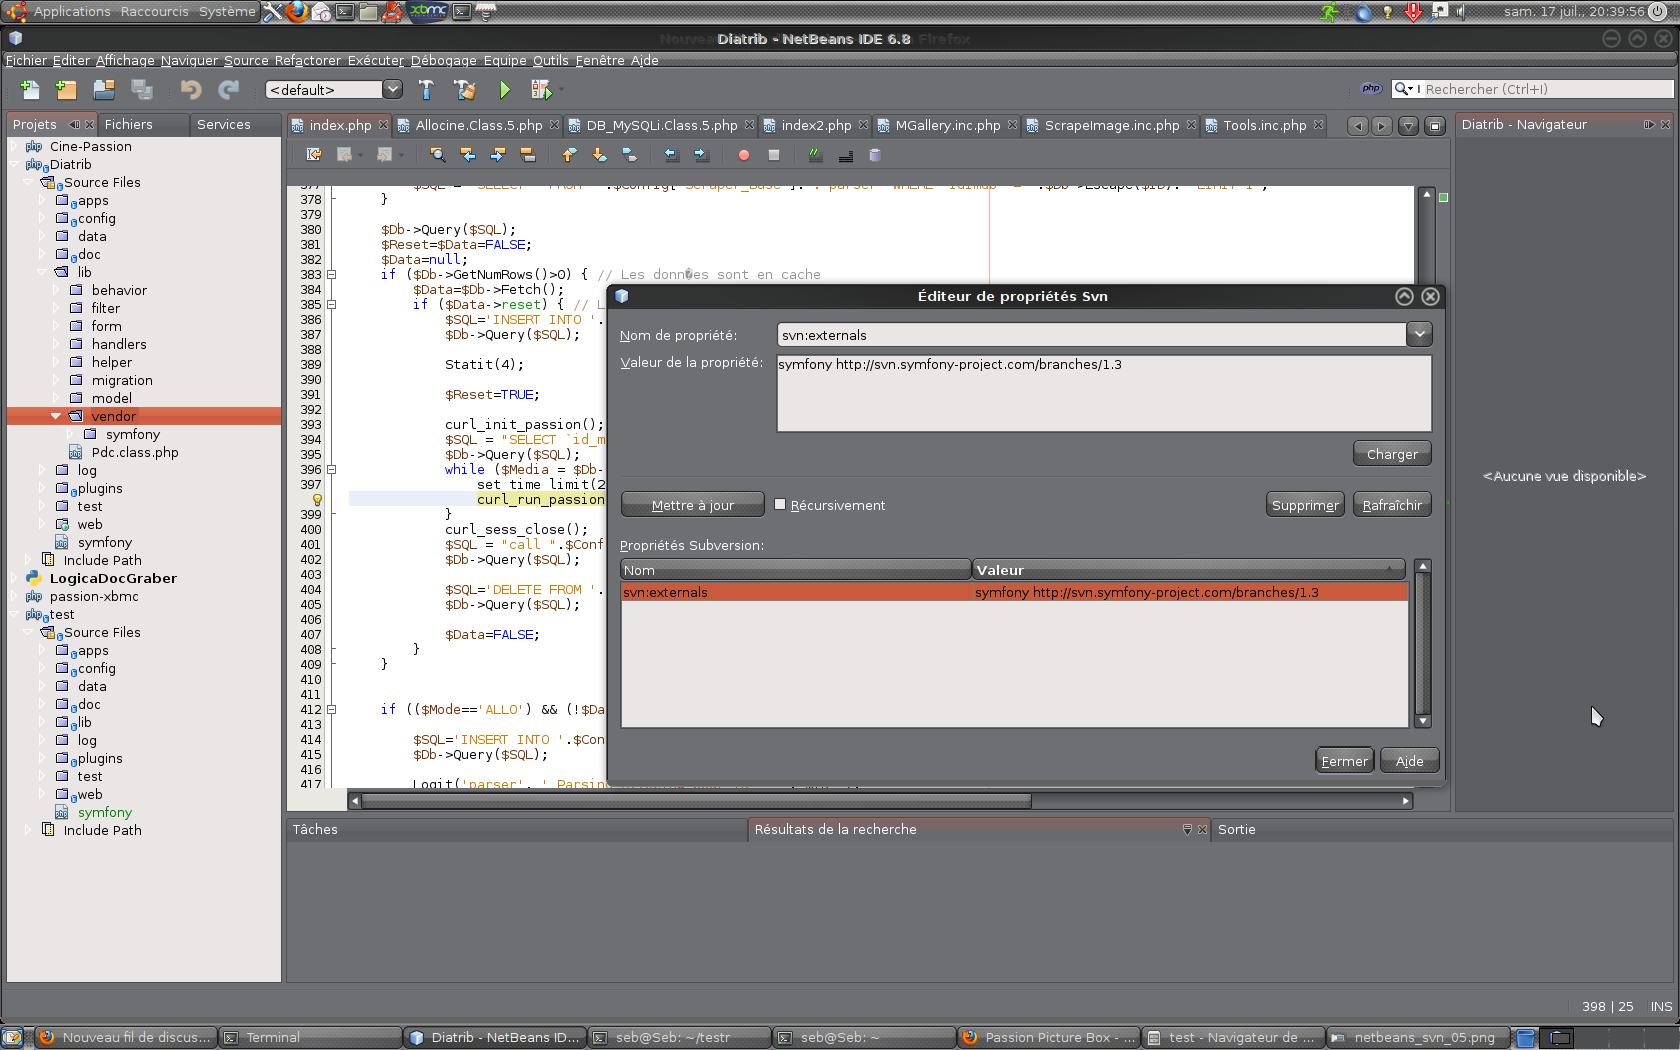The height and width of the screenshot is (1050, 1680).
Task: Click the Undo arrow icon
Action: coord(190,90)
